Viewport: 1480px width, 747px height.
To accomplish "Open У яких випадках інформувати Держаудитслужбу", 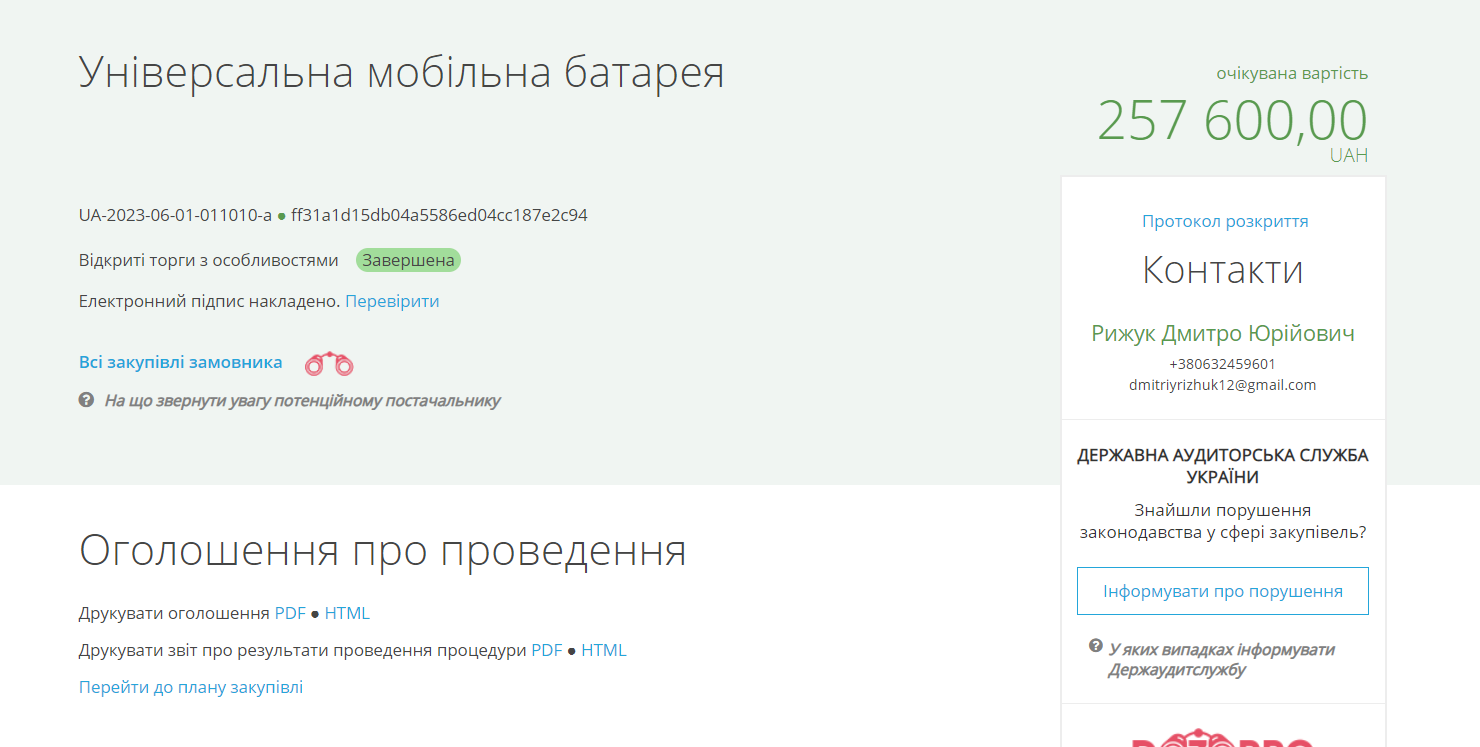I will 1221,659.
